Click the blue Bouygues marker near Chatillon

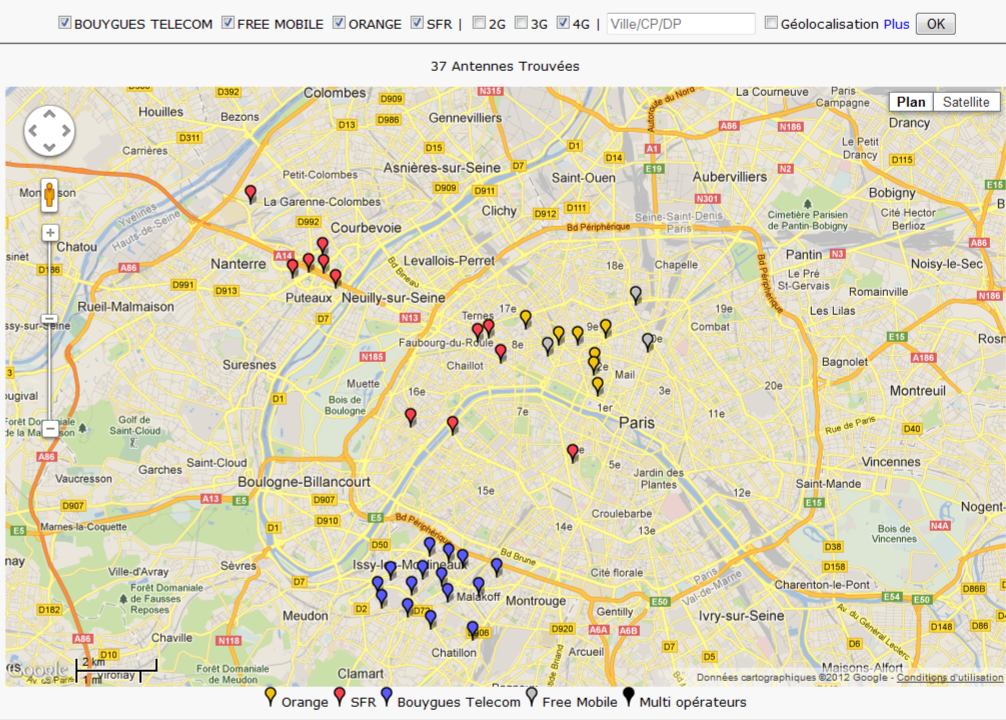coord(473,630)
